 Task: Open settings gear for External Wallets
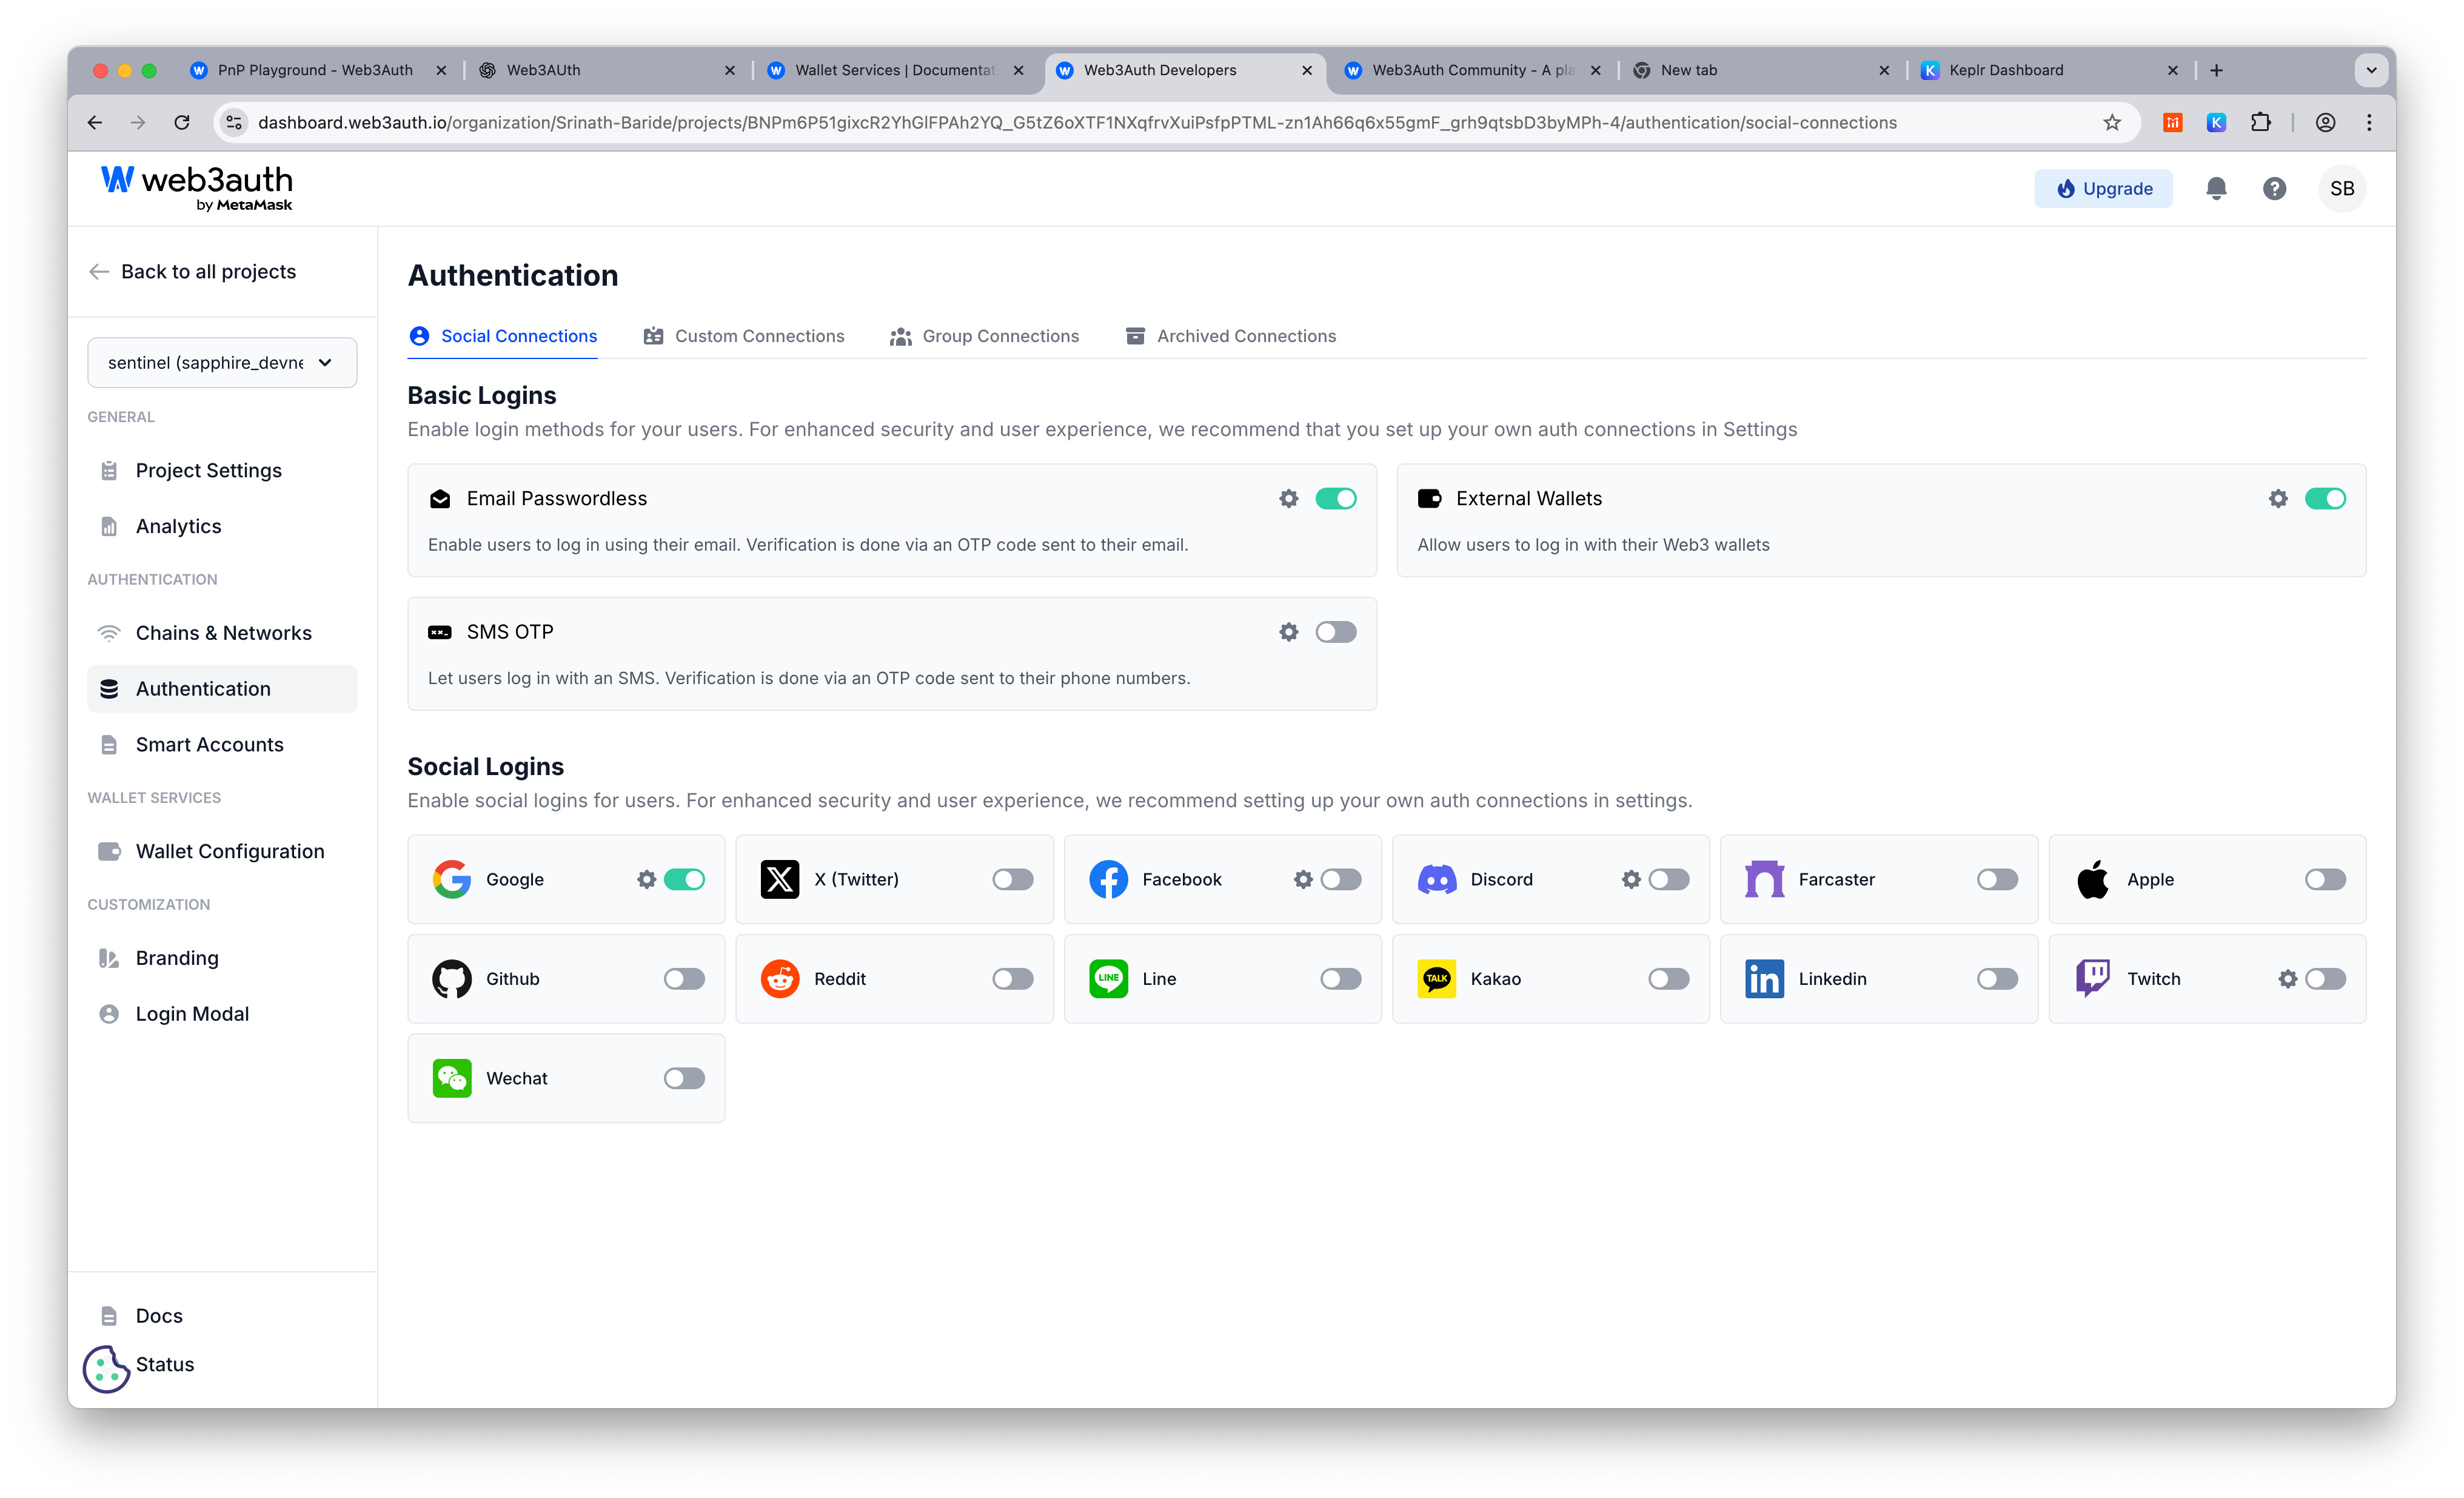2278,498
